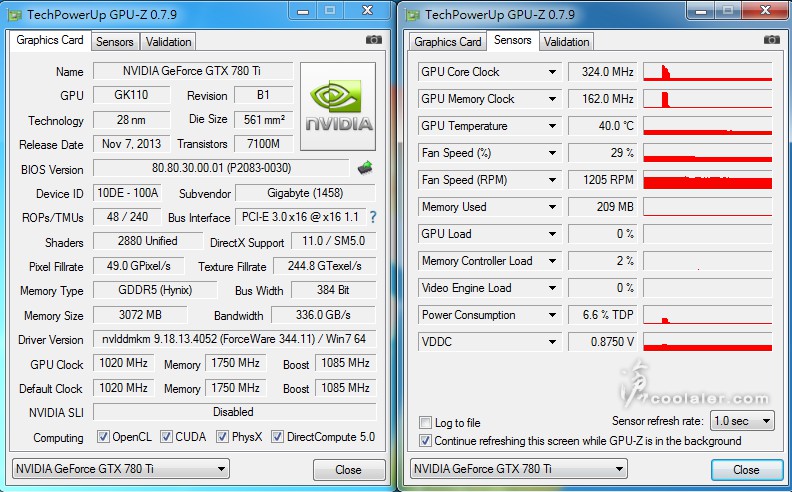Toggle the DirectCompute 5.0 checkbox
Viewport: 792px width, 492px height.
click(277, 436)
